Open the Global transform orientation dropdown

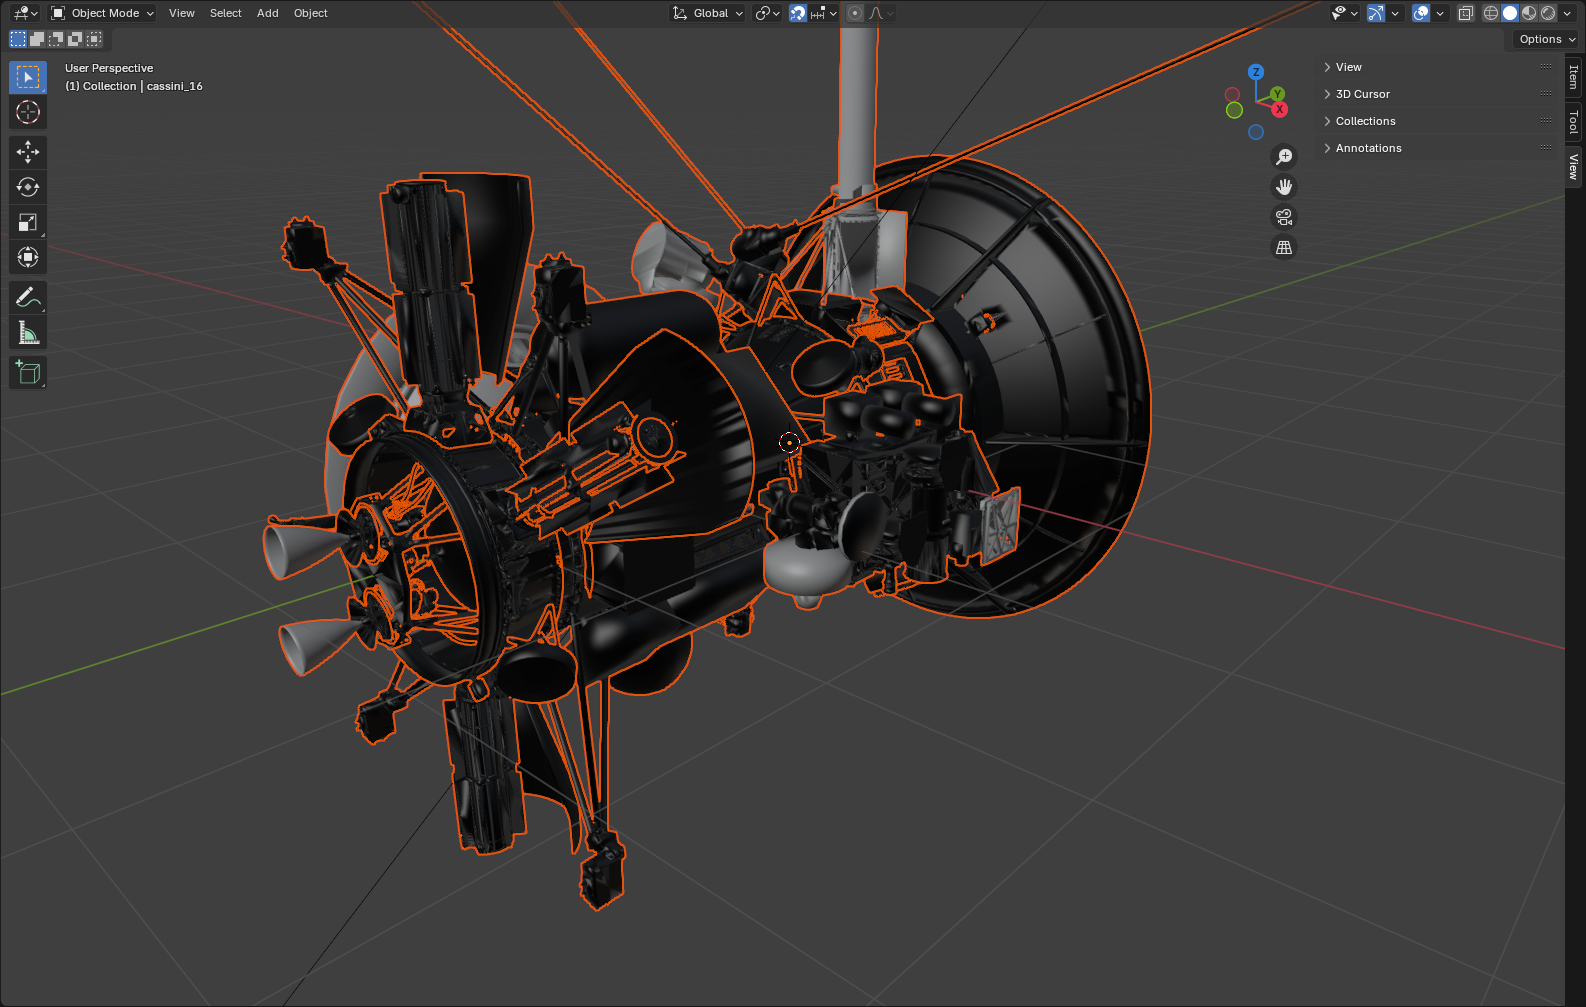[709, 13]
